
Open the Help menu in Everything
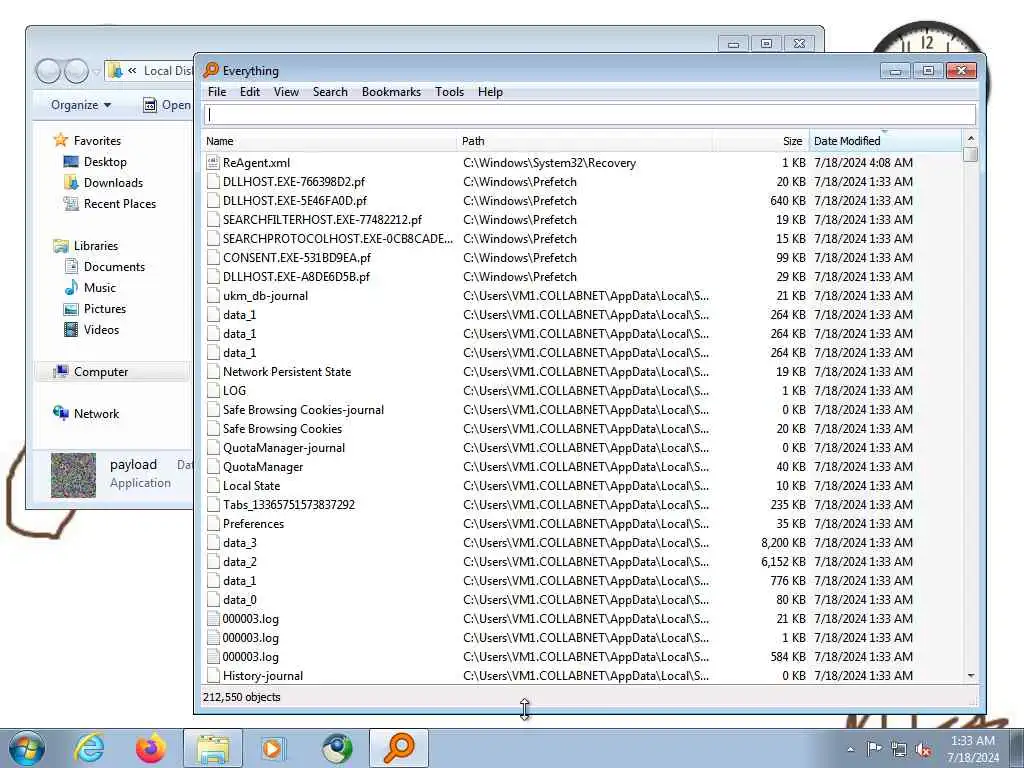pyautogui.click(x=490, y=92)
